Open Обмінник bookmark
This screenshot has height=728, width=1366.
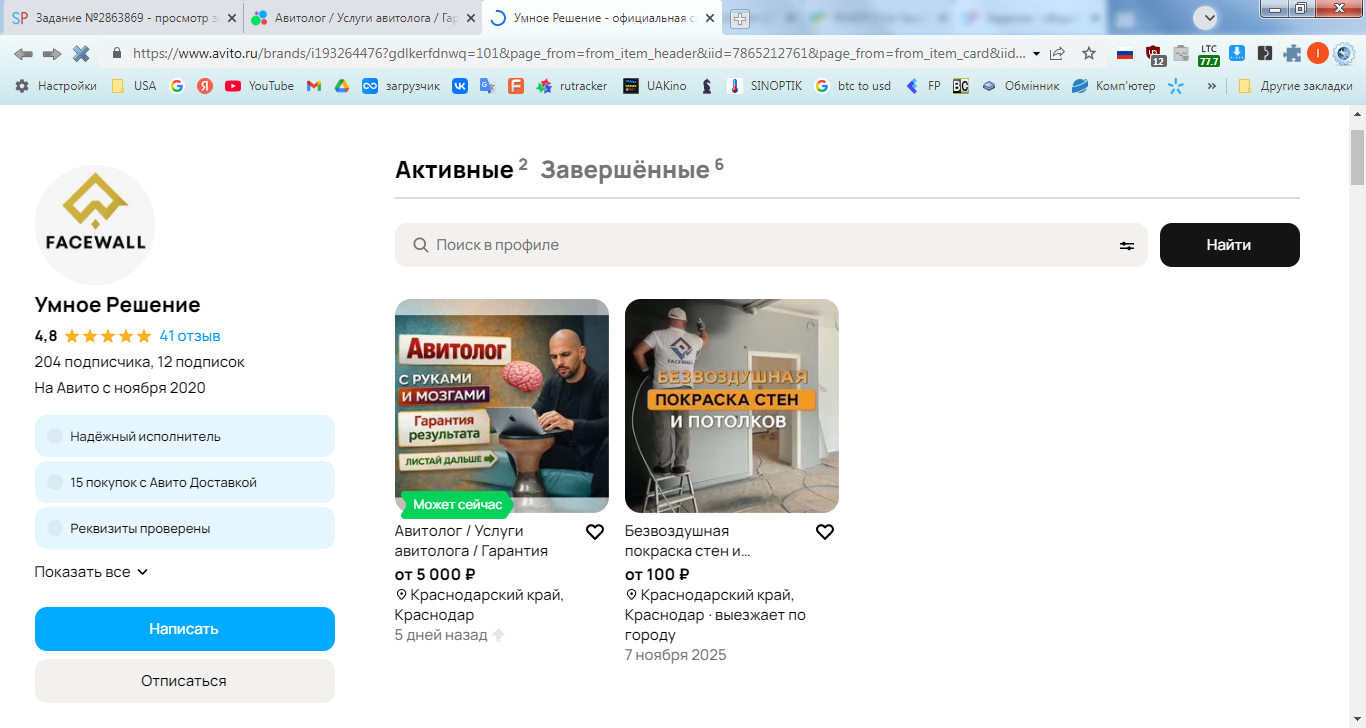point(1021,86)
